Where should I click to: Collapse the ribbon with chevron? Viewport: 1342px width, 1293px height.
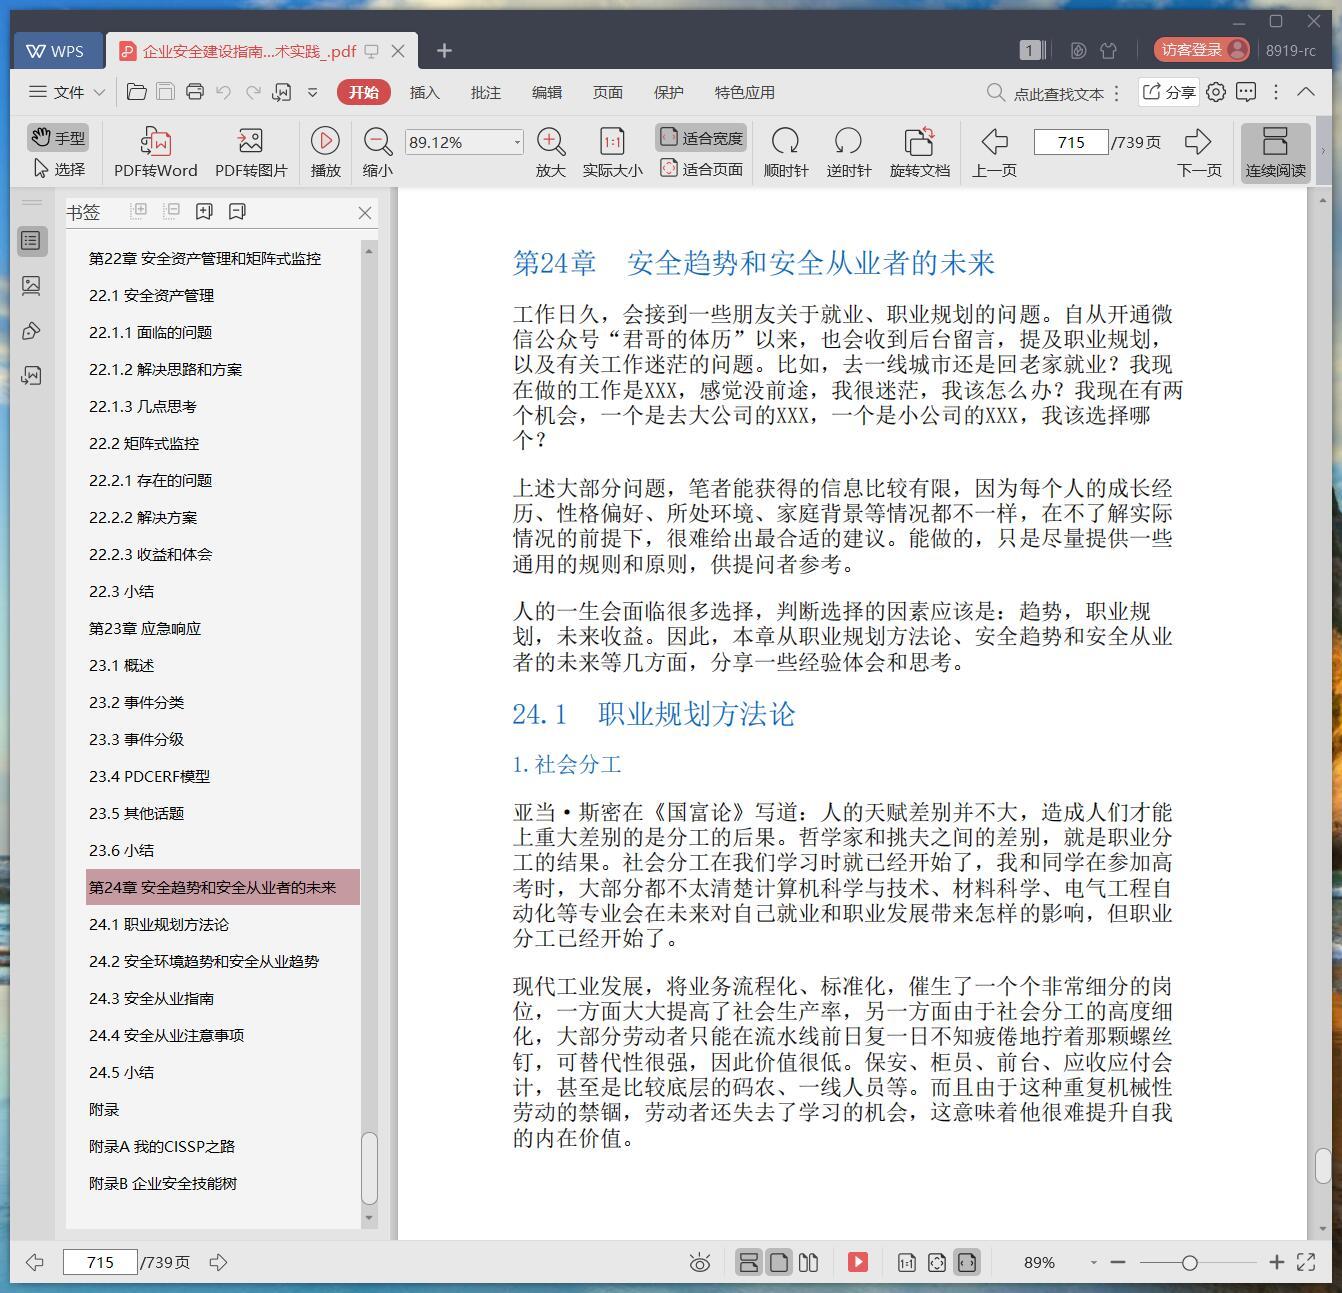point(1306,92)
